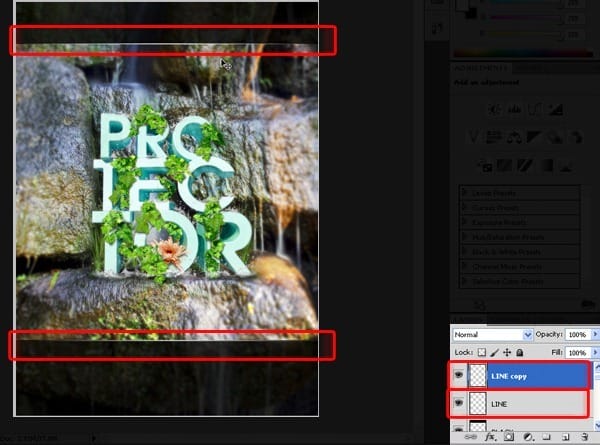Click the color spectrum ramp bar
This screenshot has width=600, height=445.
(x=523, y=54)
